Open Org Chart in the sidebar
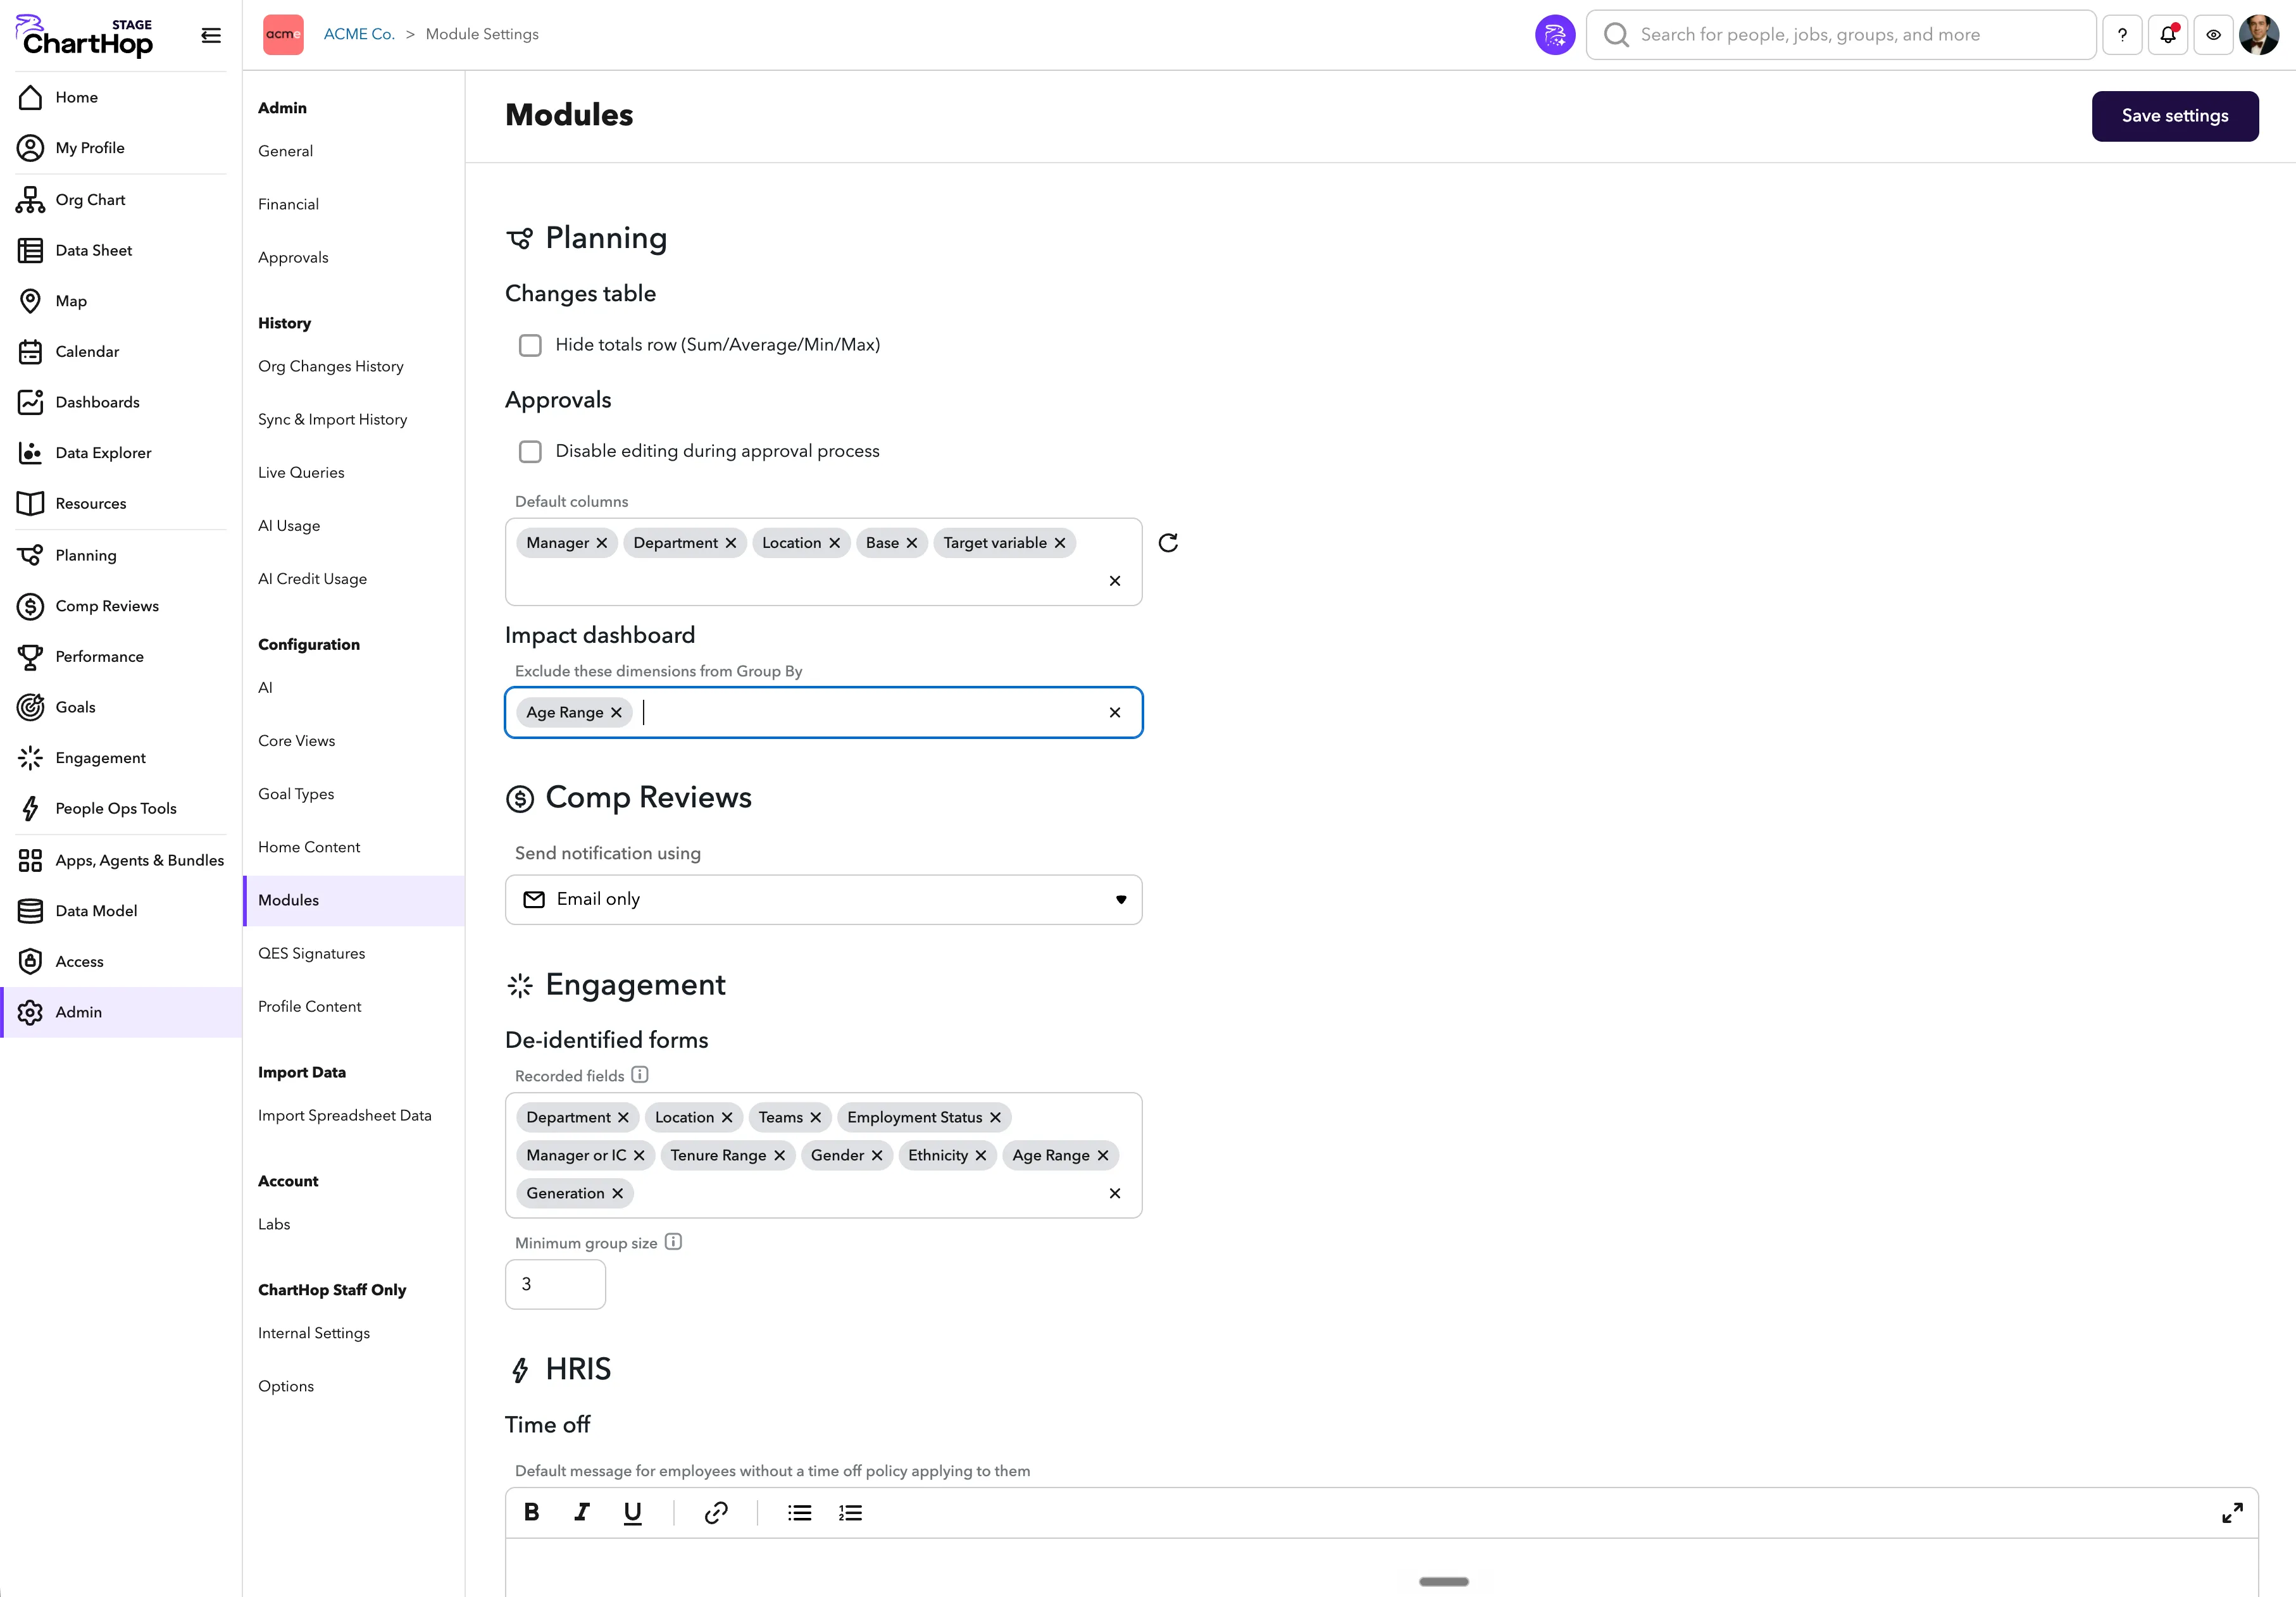 (121, 200)
